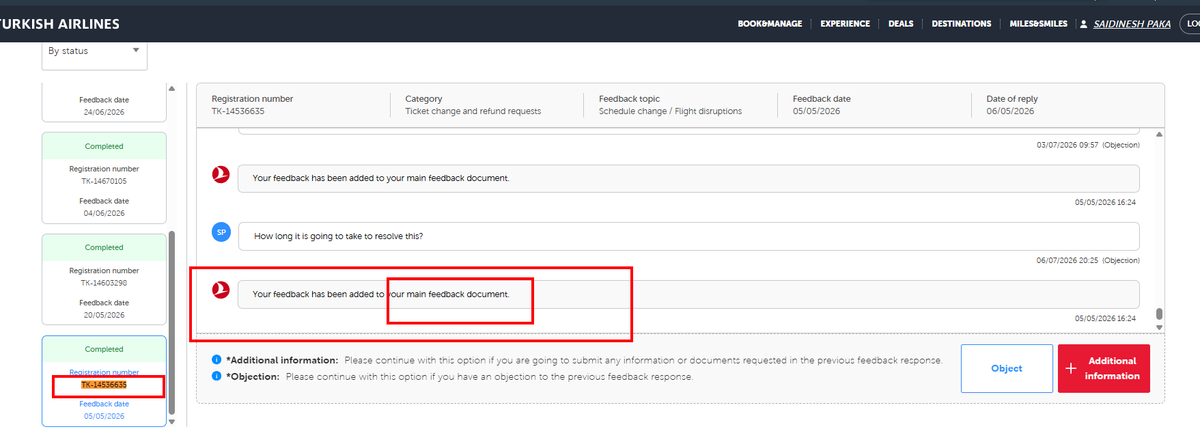Click Feedback date 04/06/2026 in list
The height and width of the screenshot is (442, 1200).
(104, 213)
